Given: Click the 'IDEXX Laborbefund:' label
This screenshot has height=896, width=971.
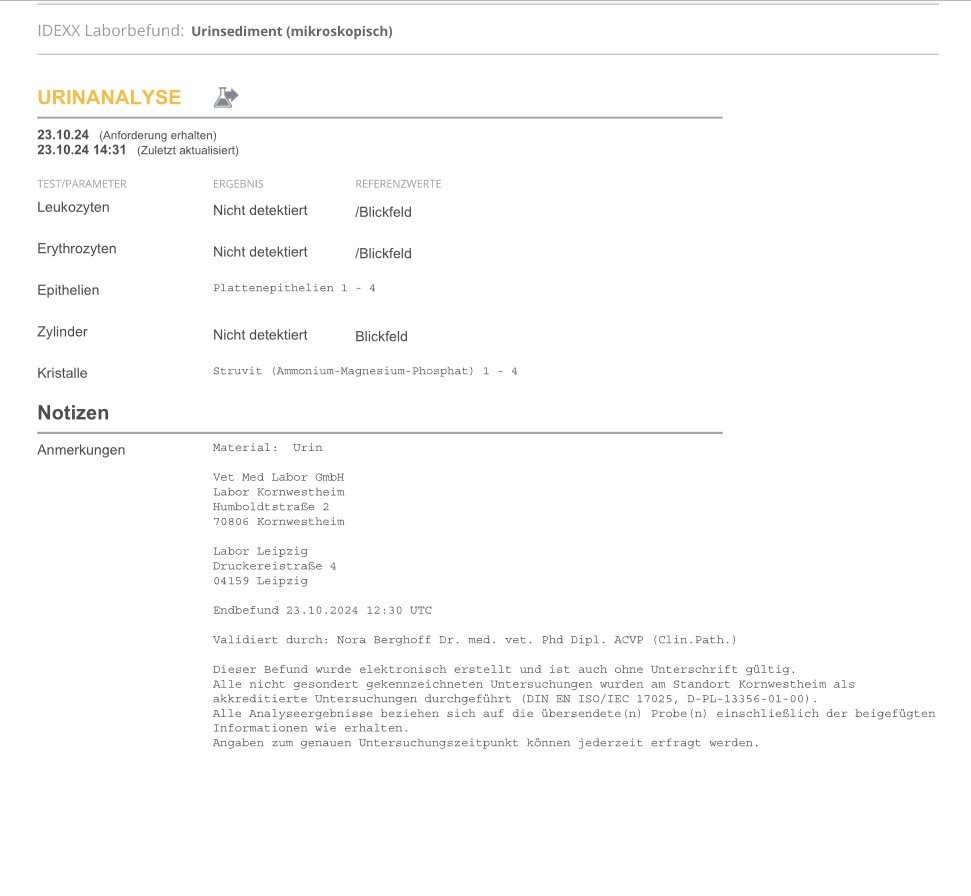Looking at the screenshot, I should tap(111, 31).
